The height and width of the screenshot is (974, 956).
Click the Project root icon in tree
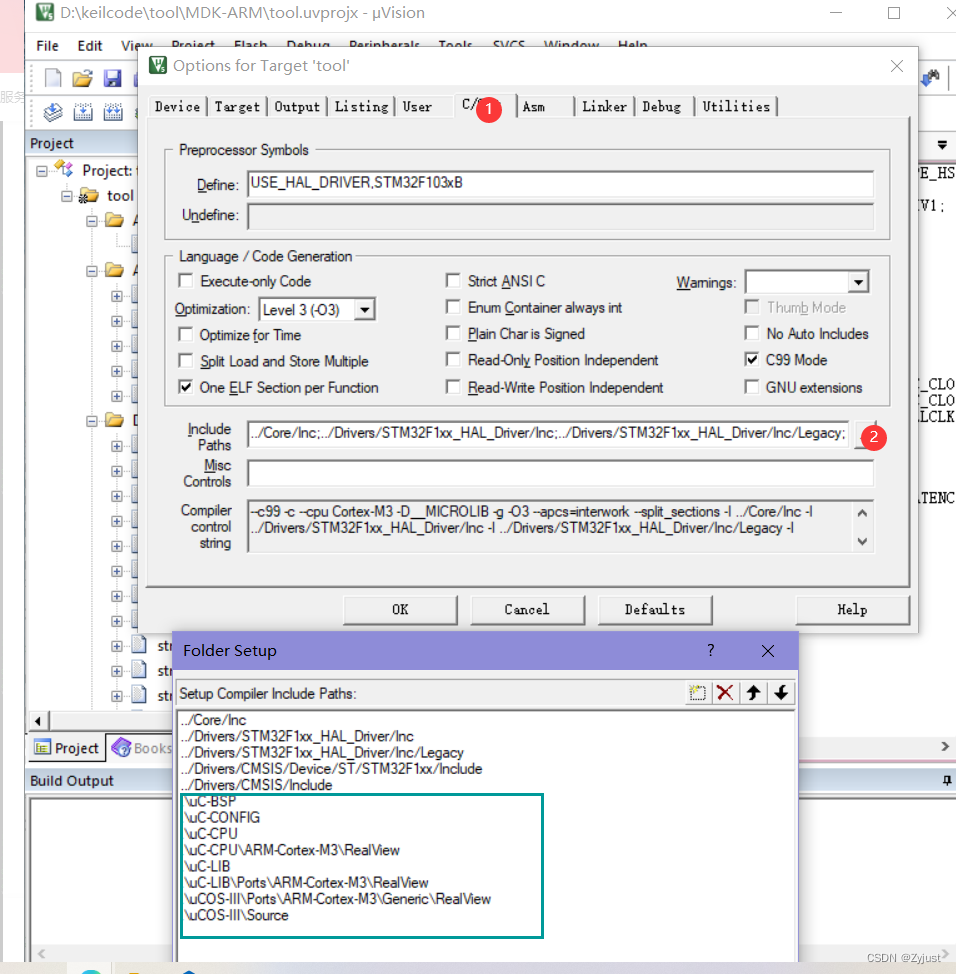(x=64, y=169)
